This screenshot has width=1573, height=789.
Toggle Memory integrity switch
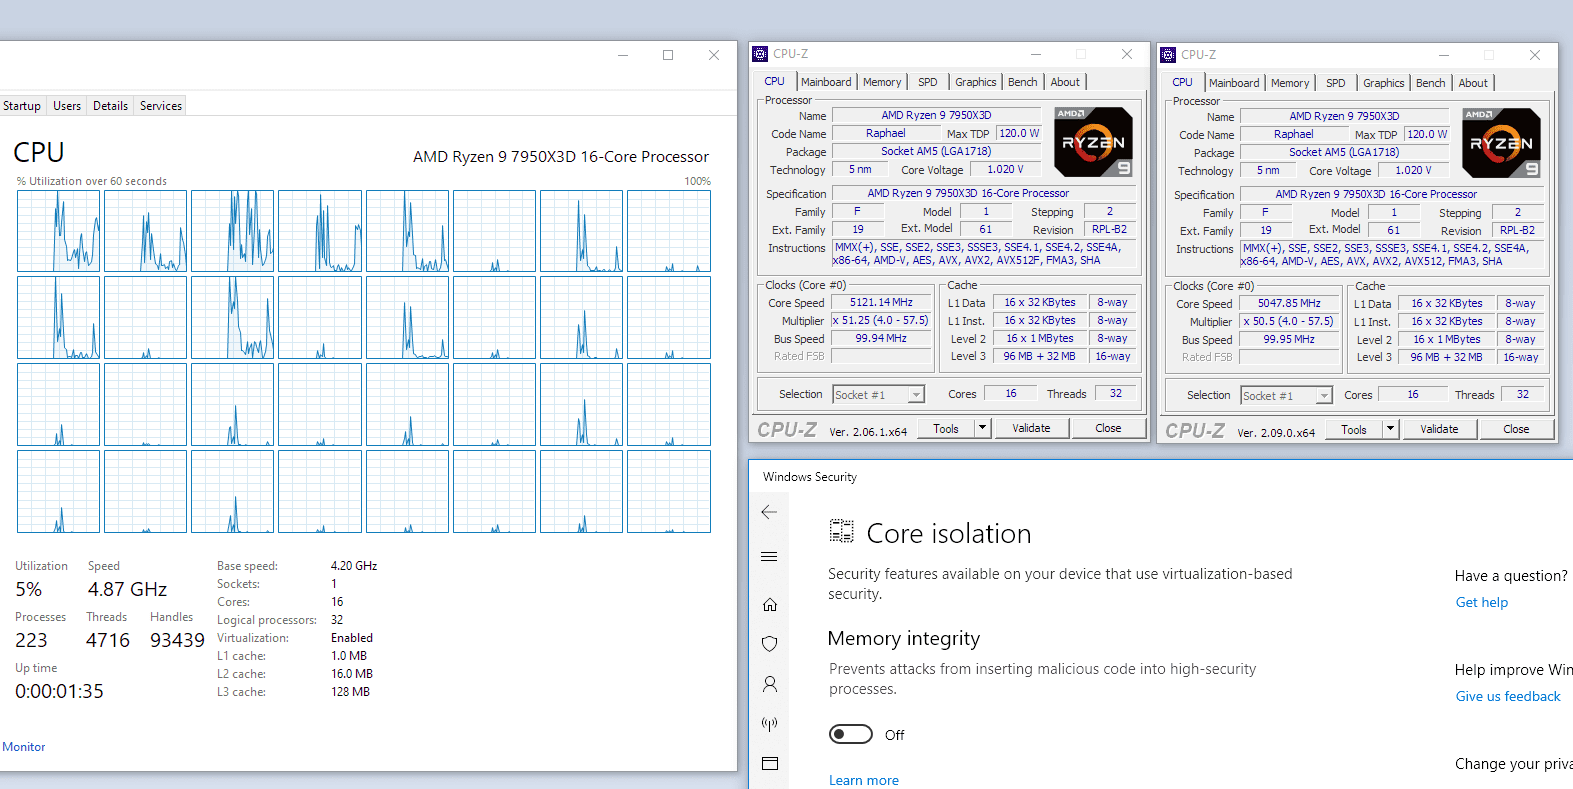tap(851, 735)
